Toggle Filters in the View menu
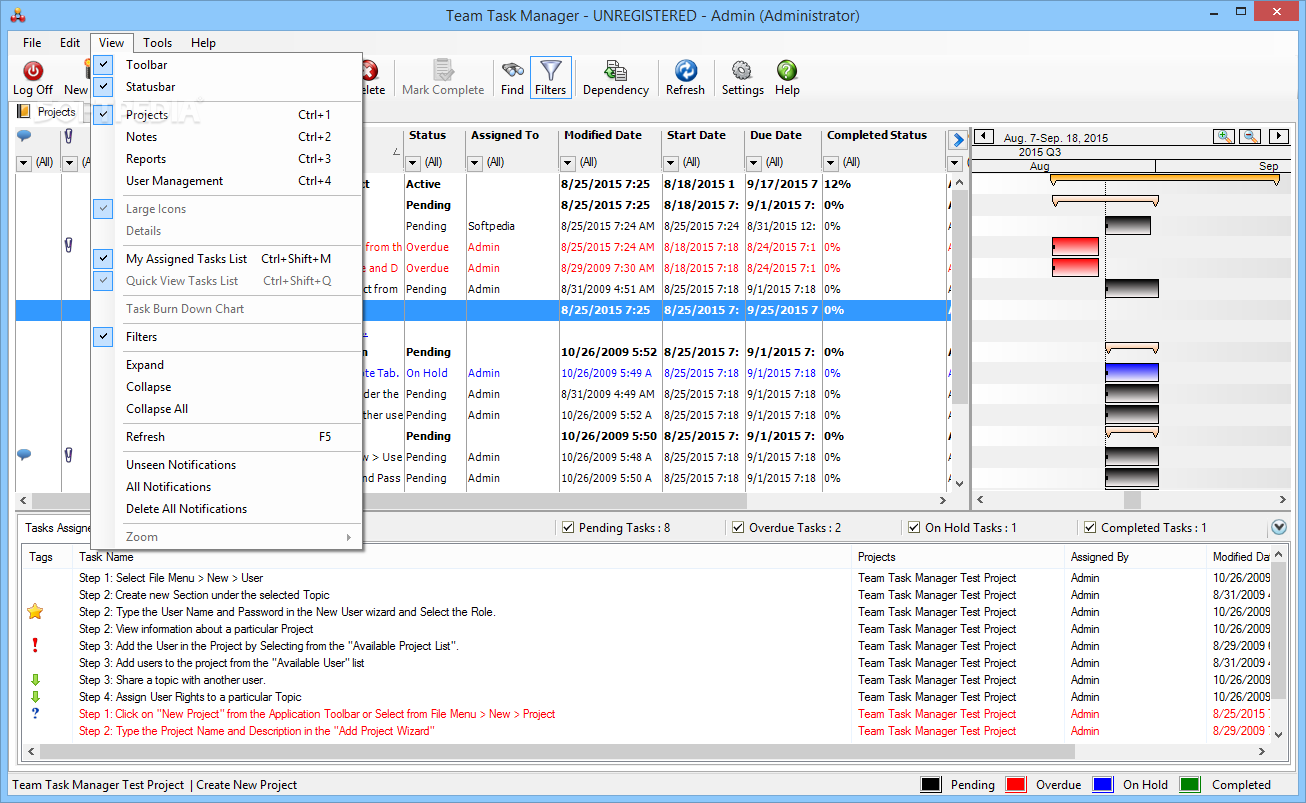This screenshot has height=803, width=1306. 226,337
